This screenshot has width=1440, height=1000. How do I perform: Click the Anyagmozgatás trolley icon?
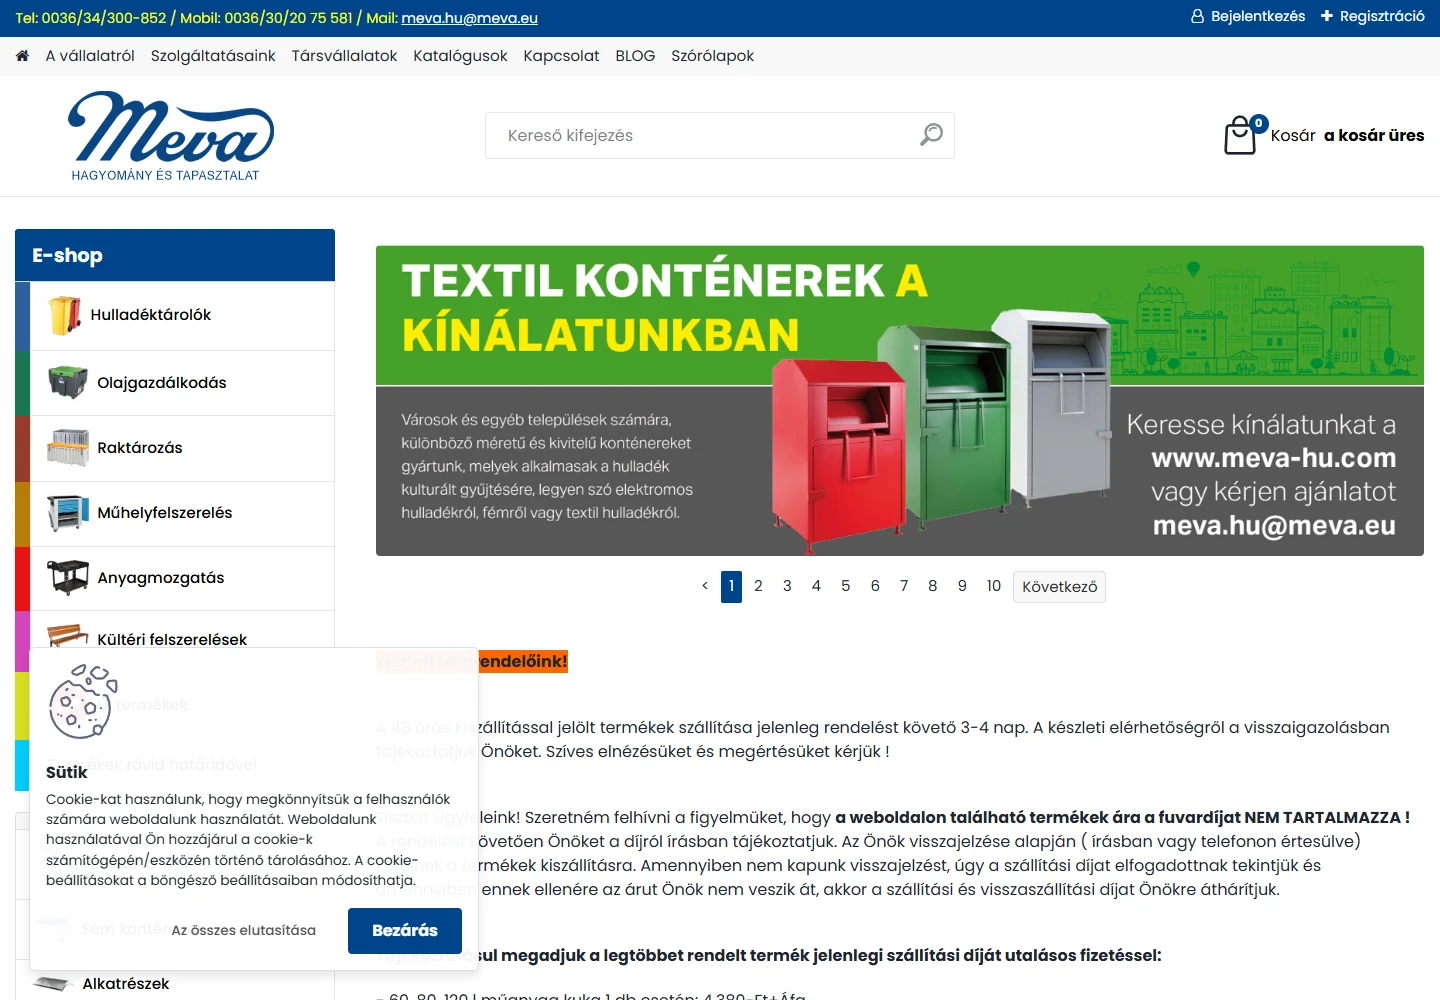tap(67, 577)
